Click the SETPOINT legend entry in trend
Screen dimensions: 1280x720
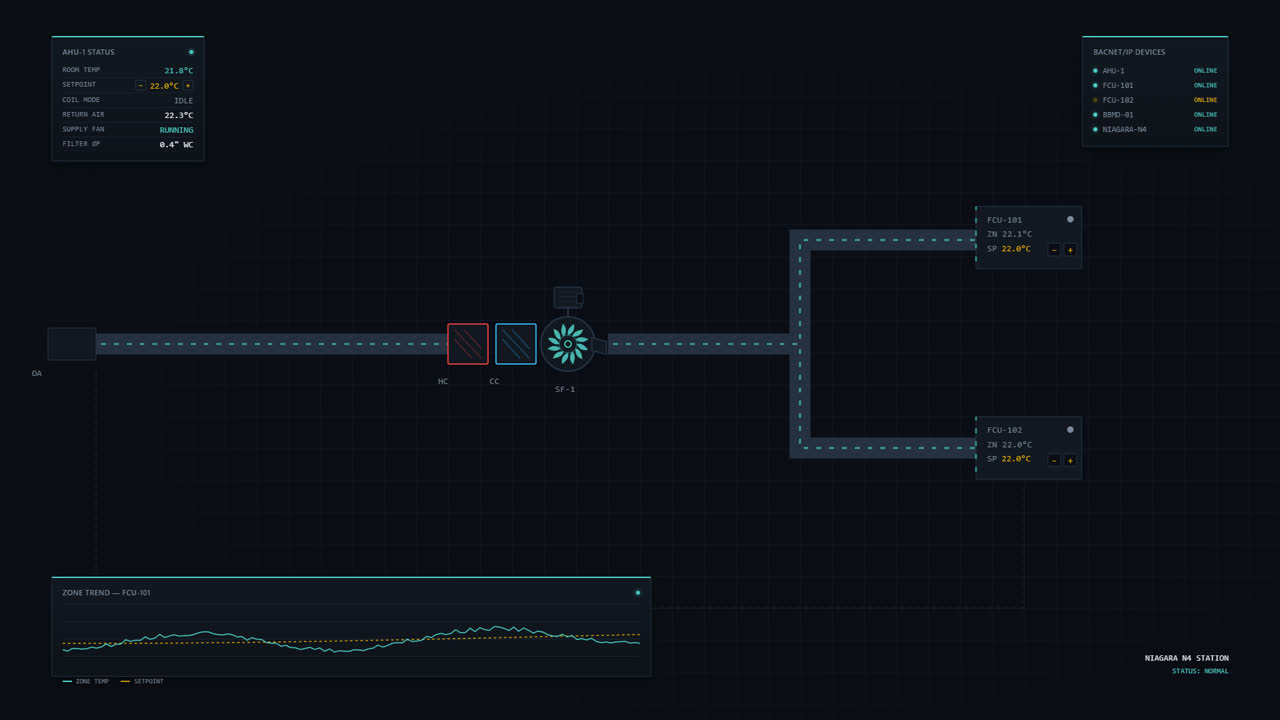pyautogui.click(x=142, y=681)
